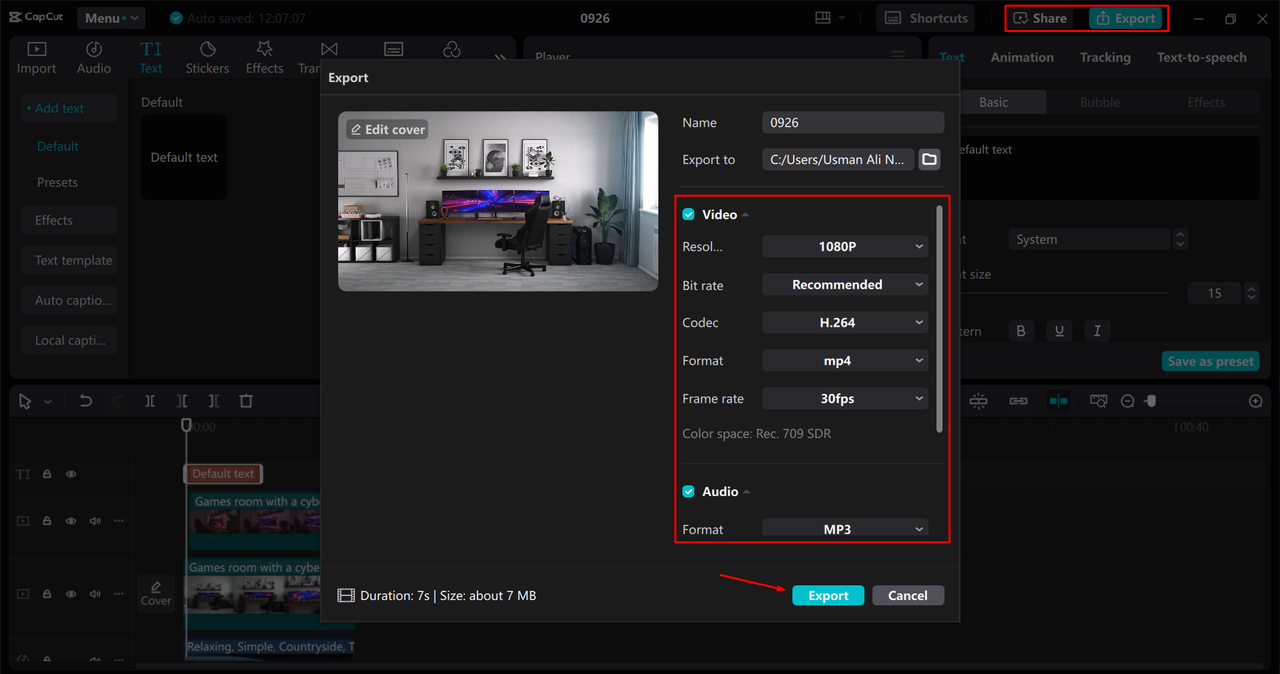1280x674 pixels.
Task: Select the Bubble text sub-tab
Action: [x=1100, y=102]
